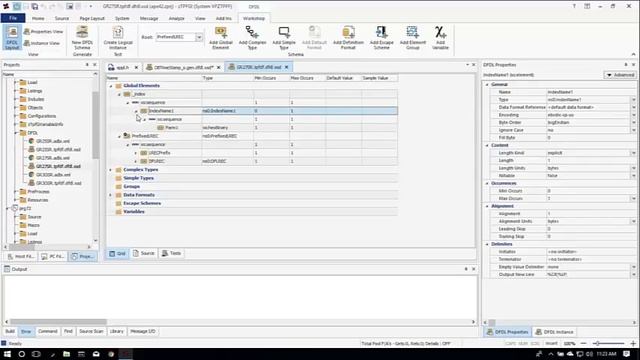640x360 pixels.
Task: Switch to the Source Scan output tab
Action: click(x=91, y=331)
